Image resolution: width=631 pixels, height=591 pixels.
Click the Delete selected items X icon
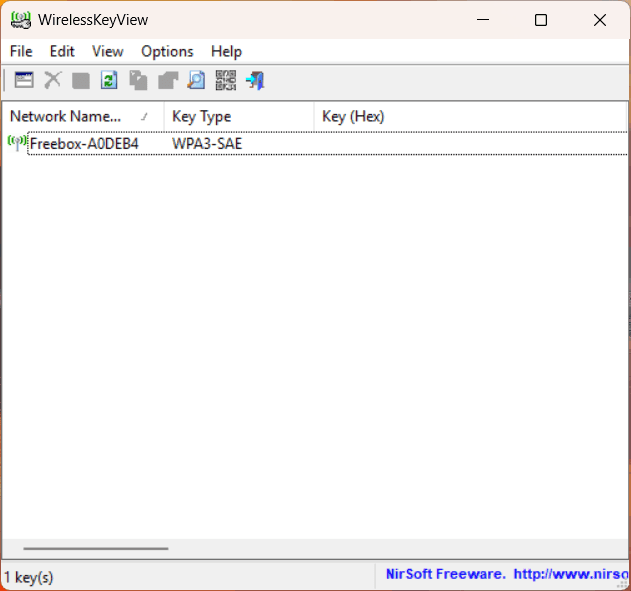click(53, 80)
